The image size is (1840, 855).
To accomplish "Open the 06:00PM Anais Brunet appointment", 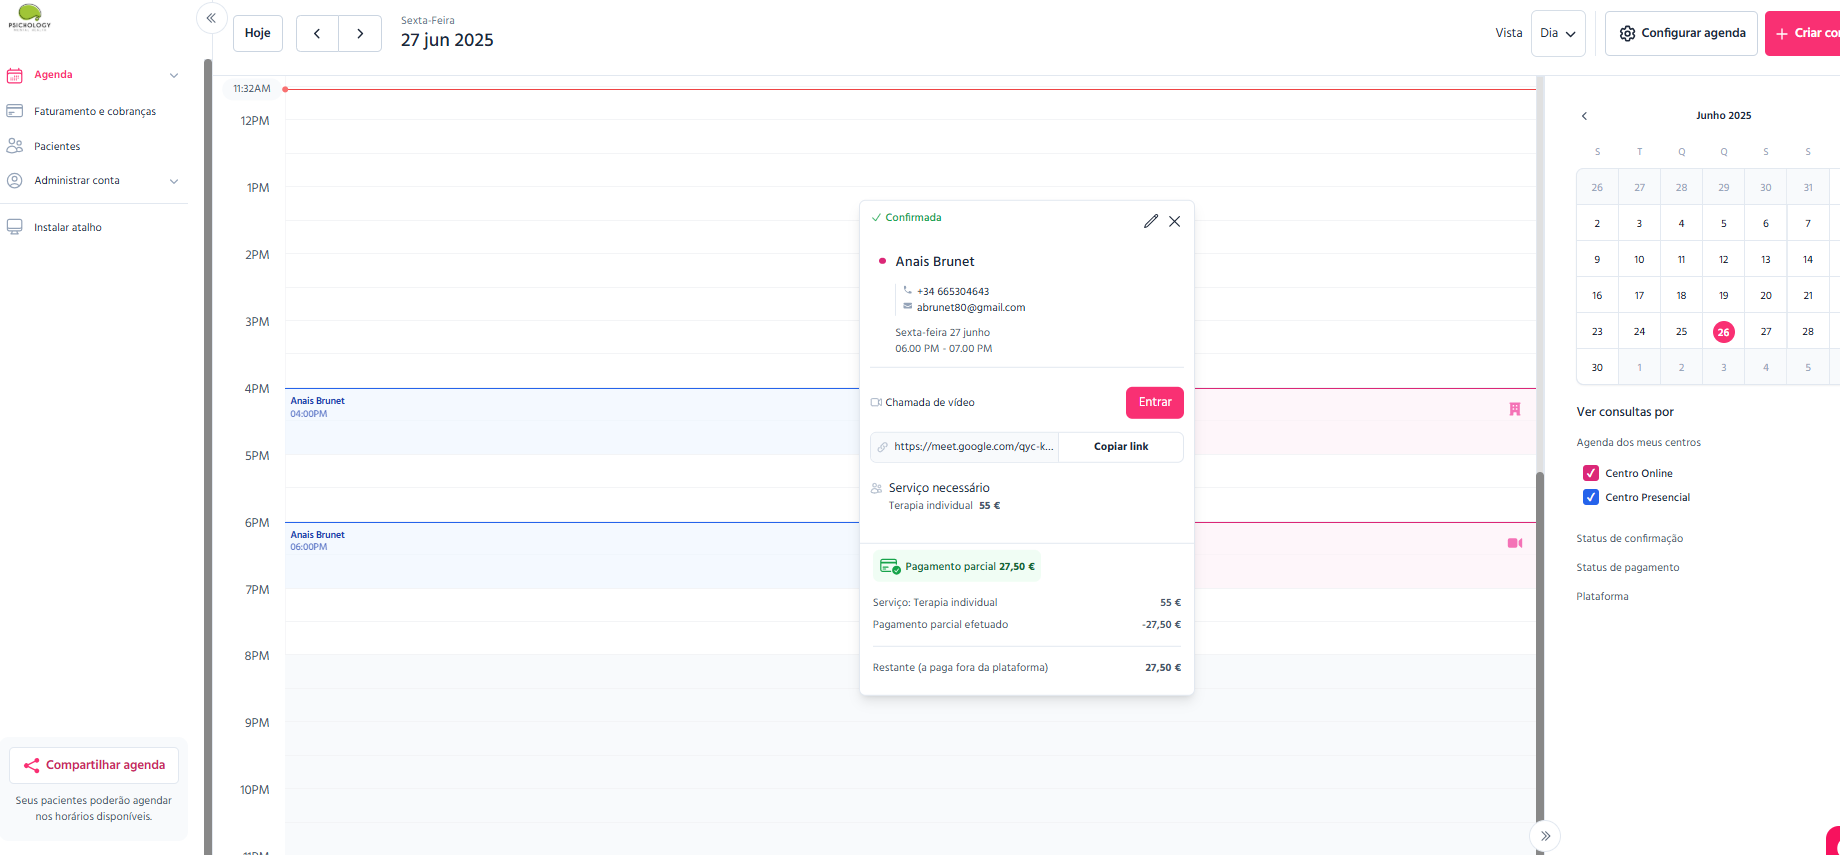I will coord(572,555).
